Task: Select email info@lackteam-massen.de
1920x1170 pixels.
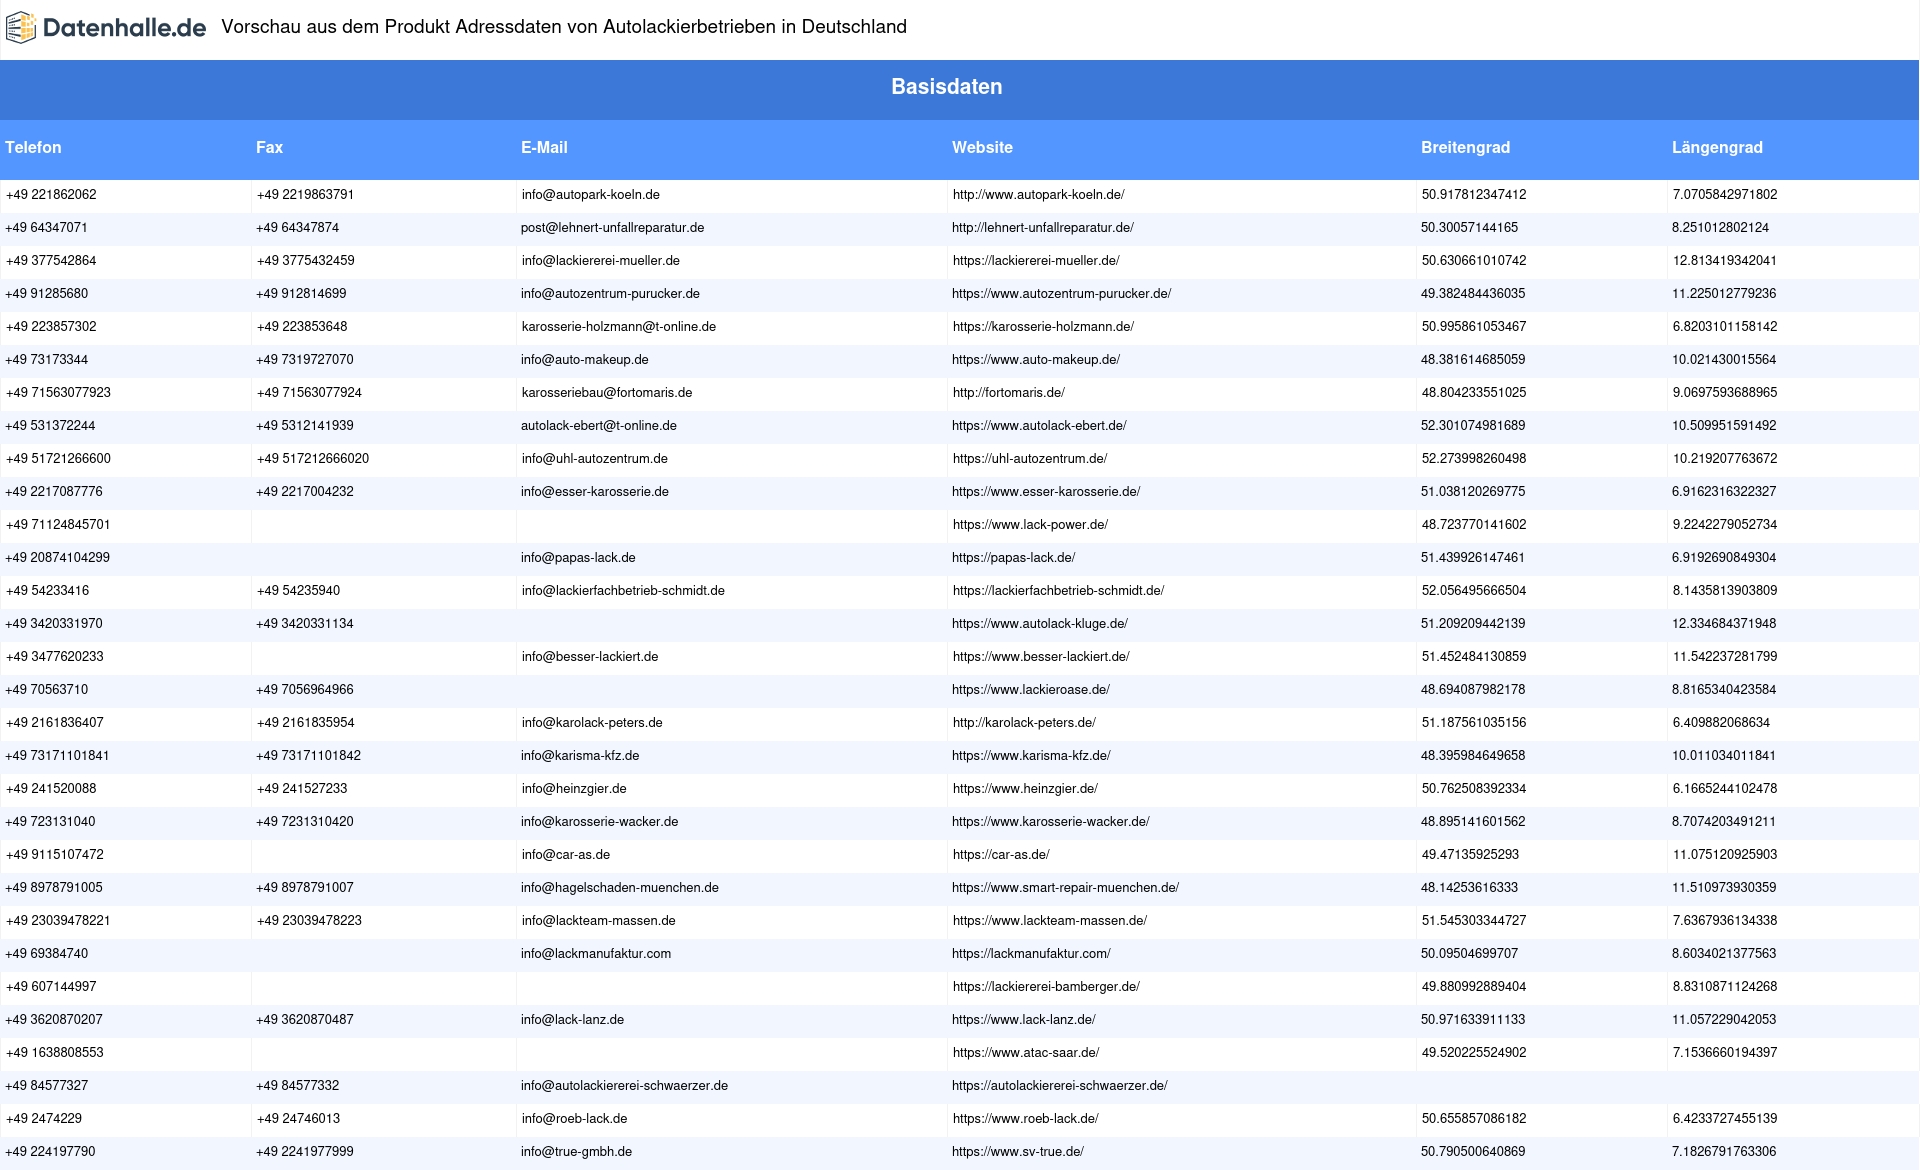Action: pos(598,921)
